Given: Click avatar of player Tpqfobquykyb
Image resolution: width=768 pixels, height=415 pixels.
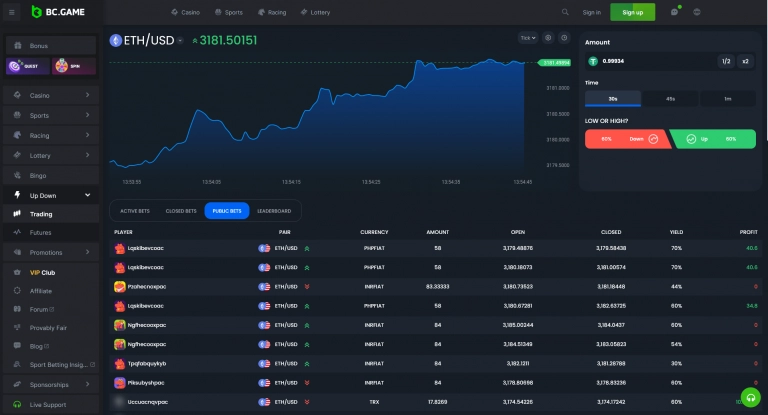Looking at the screenshot, I should [x=120, y=364].
